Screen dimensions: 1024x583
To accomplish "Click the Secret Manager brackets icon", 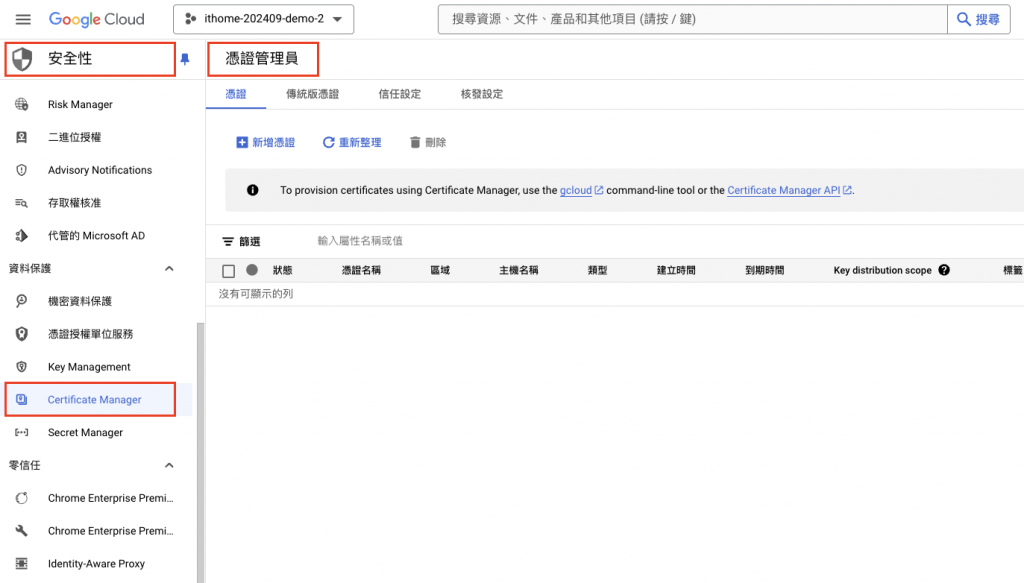I will tap(22, 432).
